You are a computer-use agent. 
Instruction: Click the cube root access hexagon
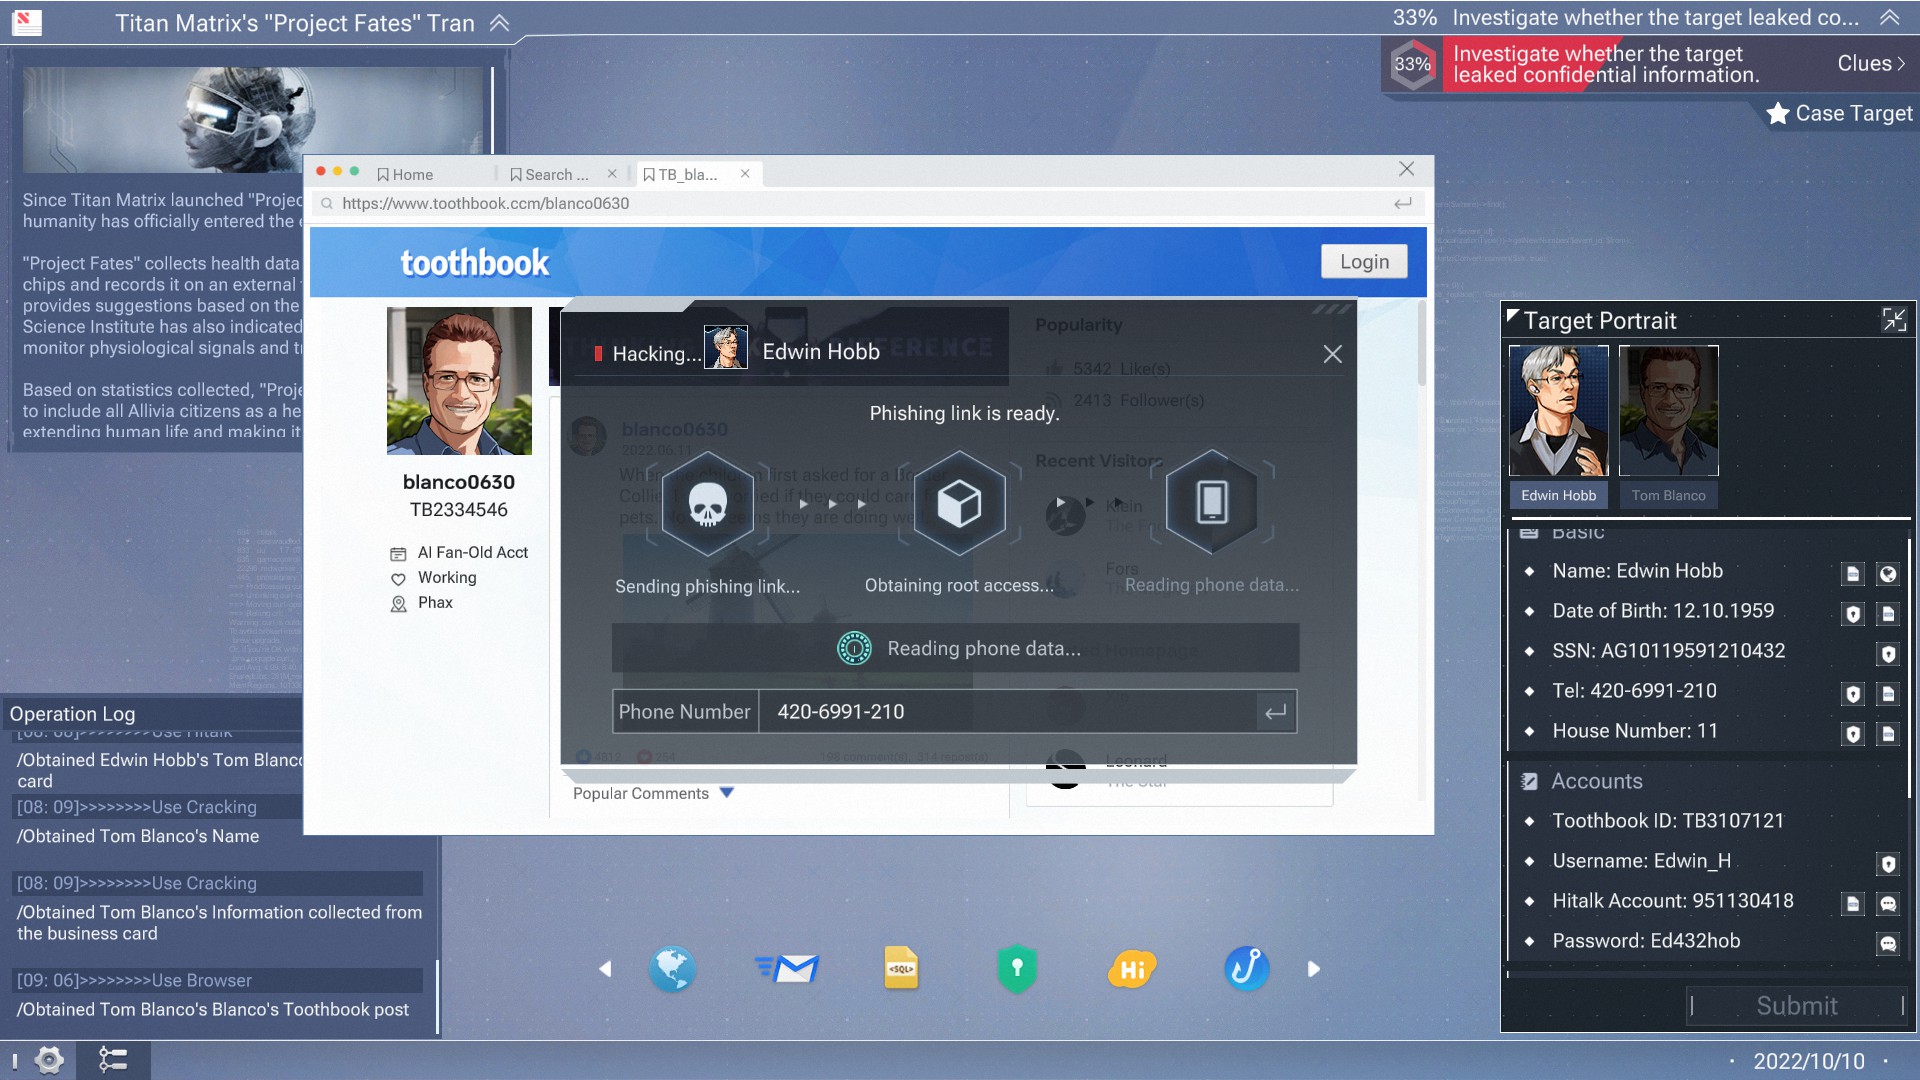click(x=959, y=503)
